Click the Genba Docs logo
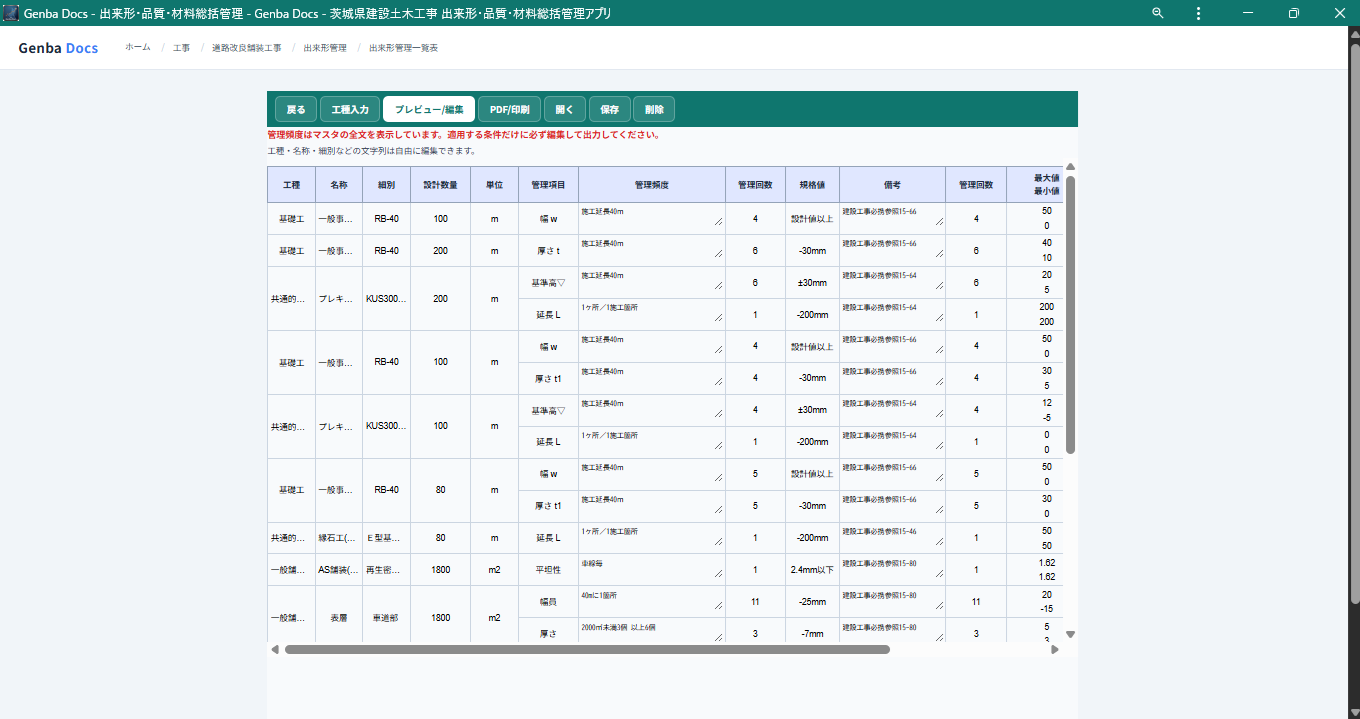 pos(58,48)
